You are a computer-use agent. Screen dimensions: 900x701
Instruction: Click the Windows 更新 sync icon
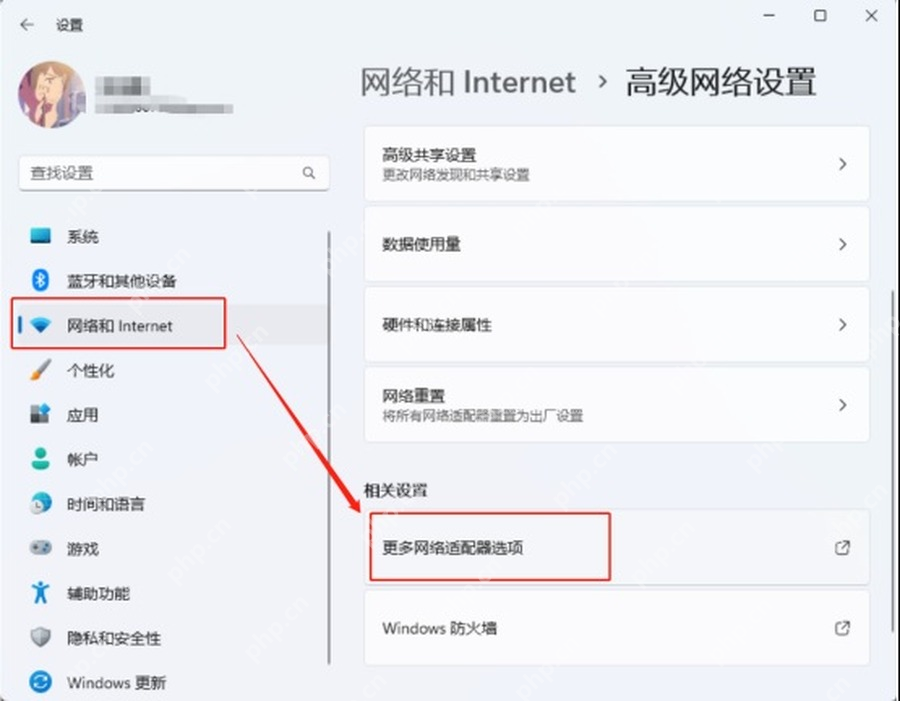pos(40,682)
